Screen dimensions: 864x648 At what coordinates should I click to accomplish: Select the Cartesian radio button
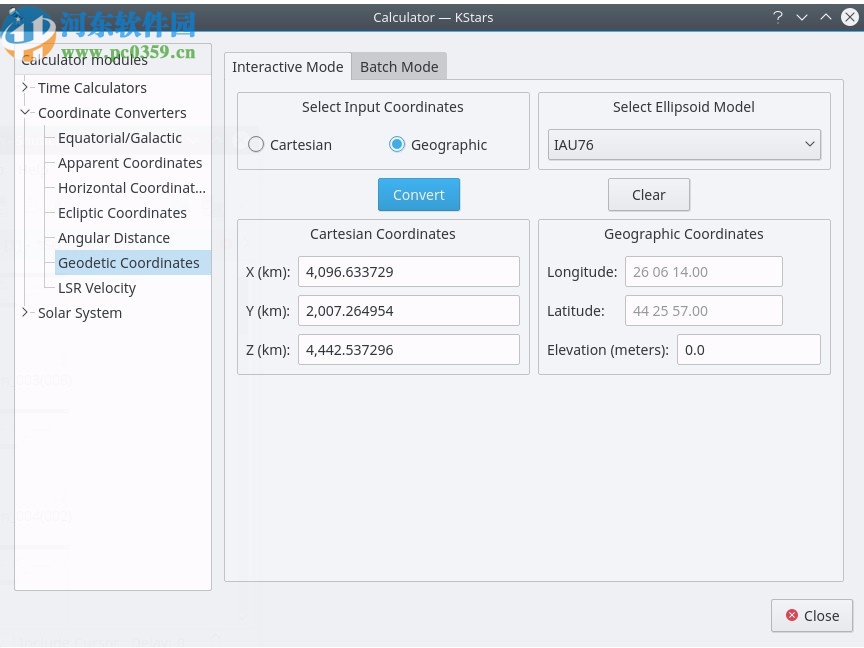coord(257,145)
